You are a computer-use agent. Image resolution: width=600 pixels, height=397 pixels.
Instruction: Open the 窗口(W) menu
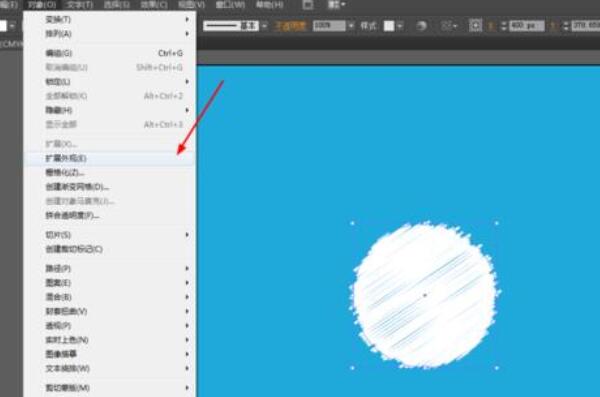(230, 5)
